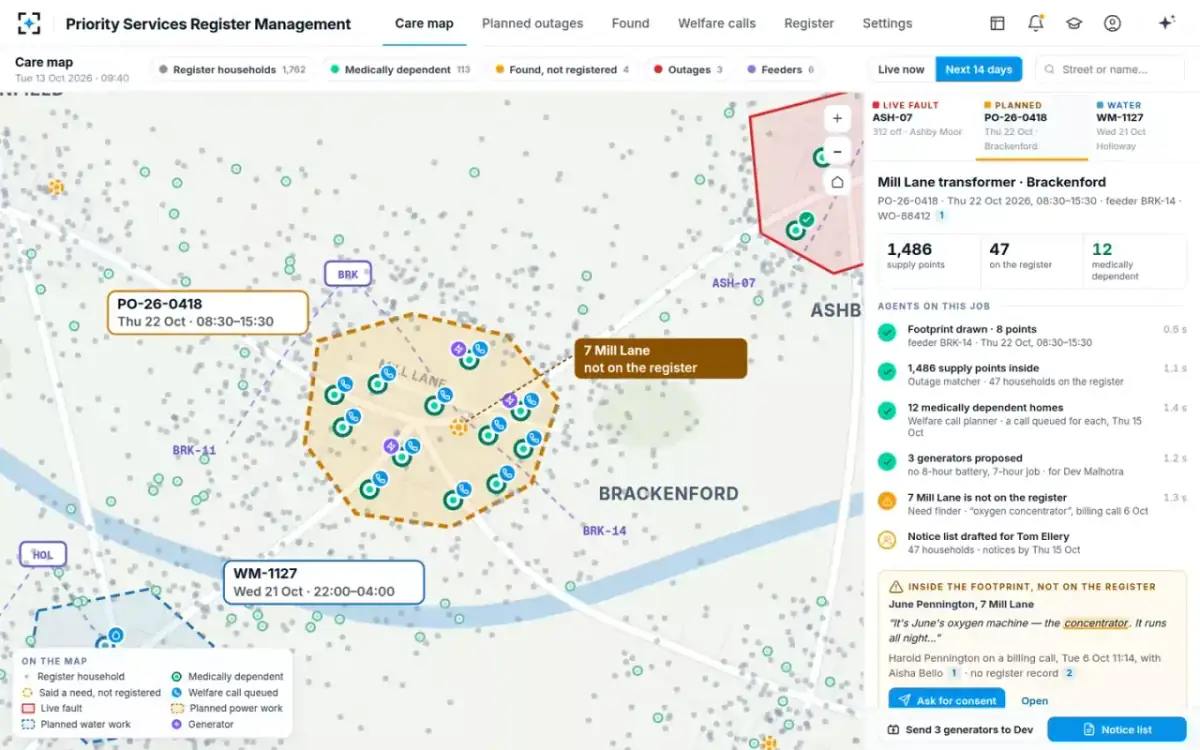Viewport: 1200px width, 750px height.
Task: Click the WM-1127 map label
Action: click(x=323, y=582)
